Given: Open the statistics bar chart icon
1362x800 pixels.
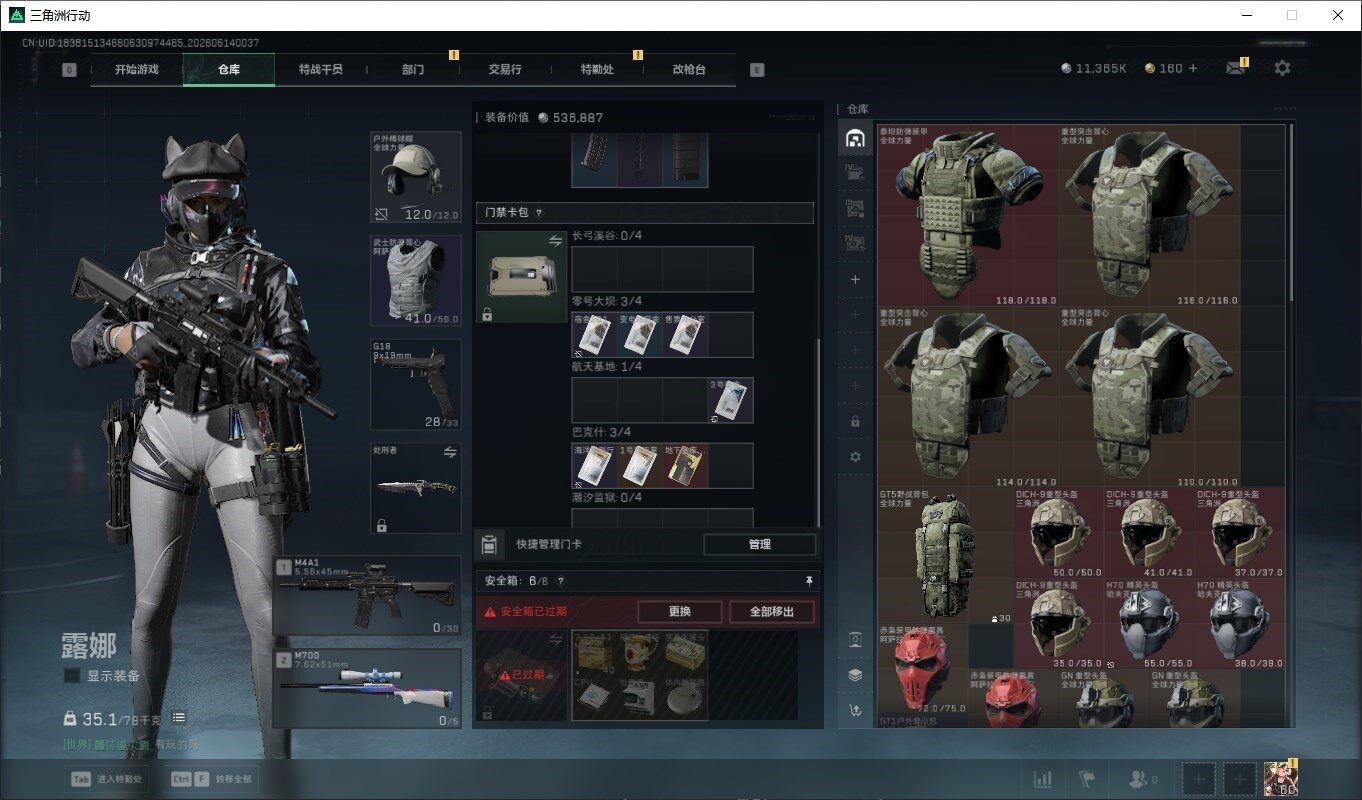Looking at the screenshot, I should pyautogui.click(x=1042, y=778).
